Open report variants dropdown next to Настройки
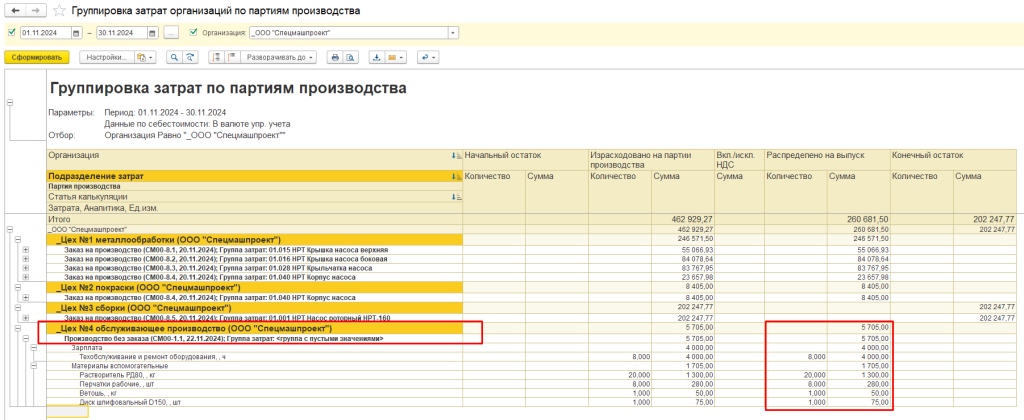Viewport: 1024px width, 420px height. (x=146, y=57)
